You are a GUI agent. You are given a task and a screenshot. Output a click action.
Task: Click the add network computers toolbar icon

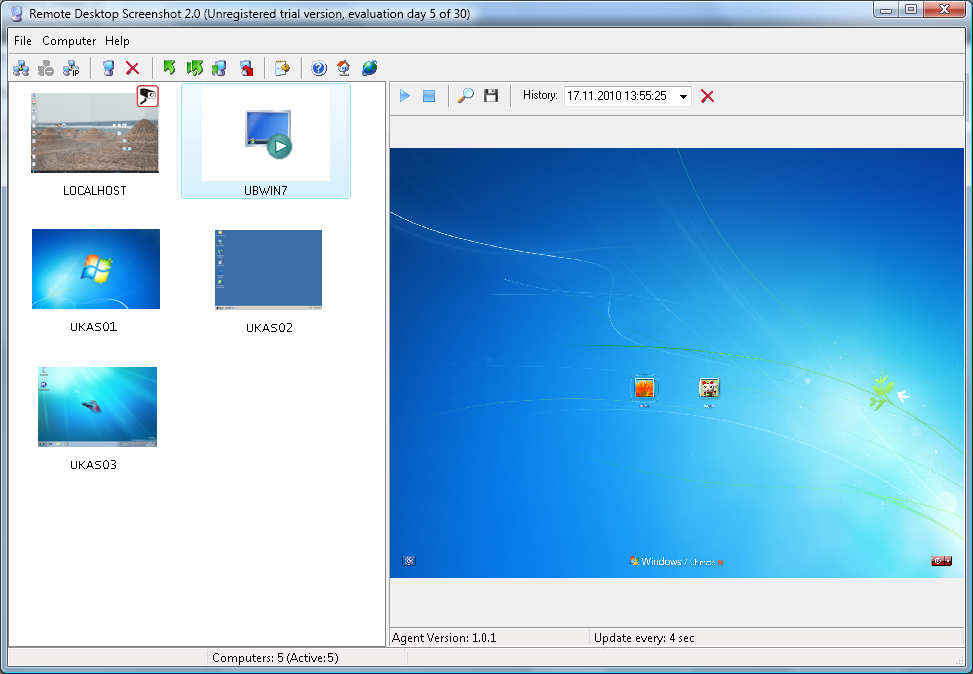(21, 68)
